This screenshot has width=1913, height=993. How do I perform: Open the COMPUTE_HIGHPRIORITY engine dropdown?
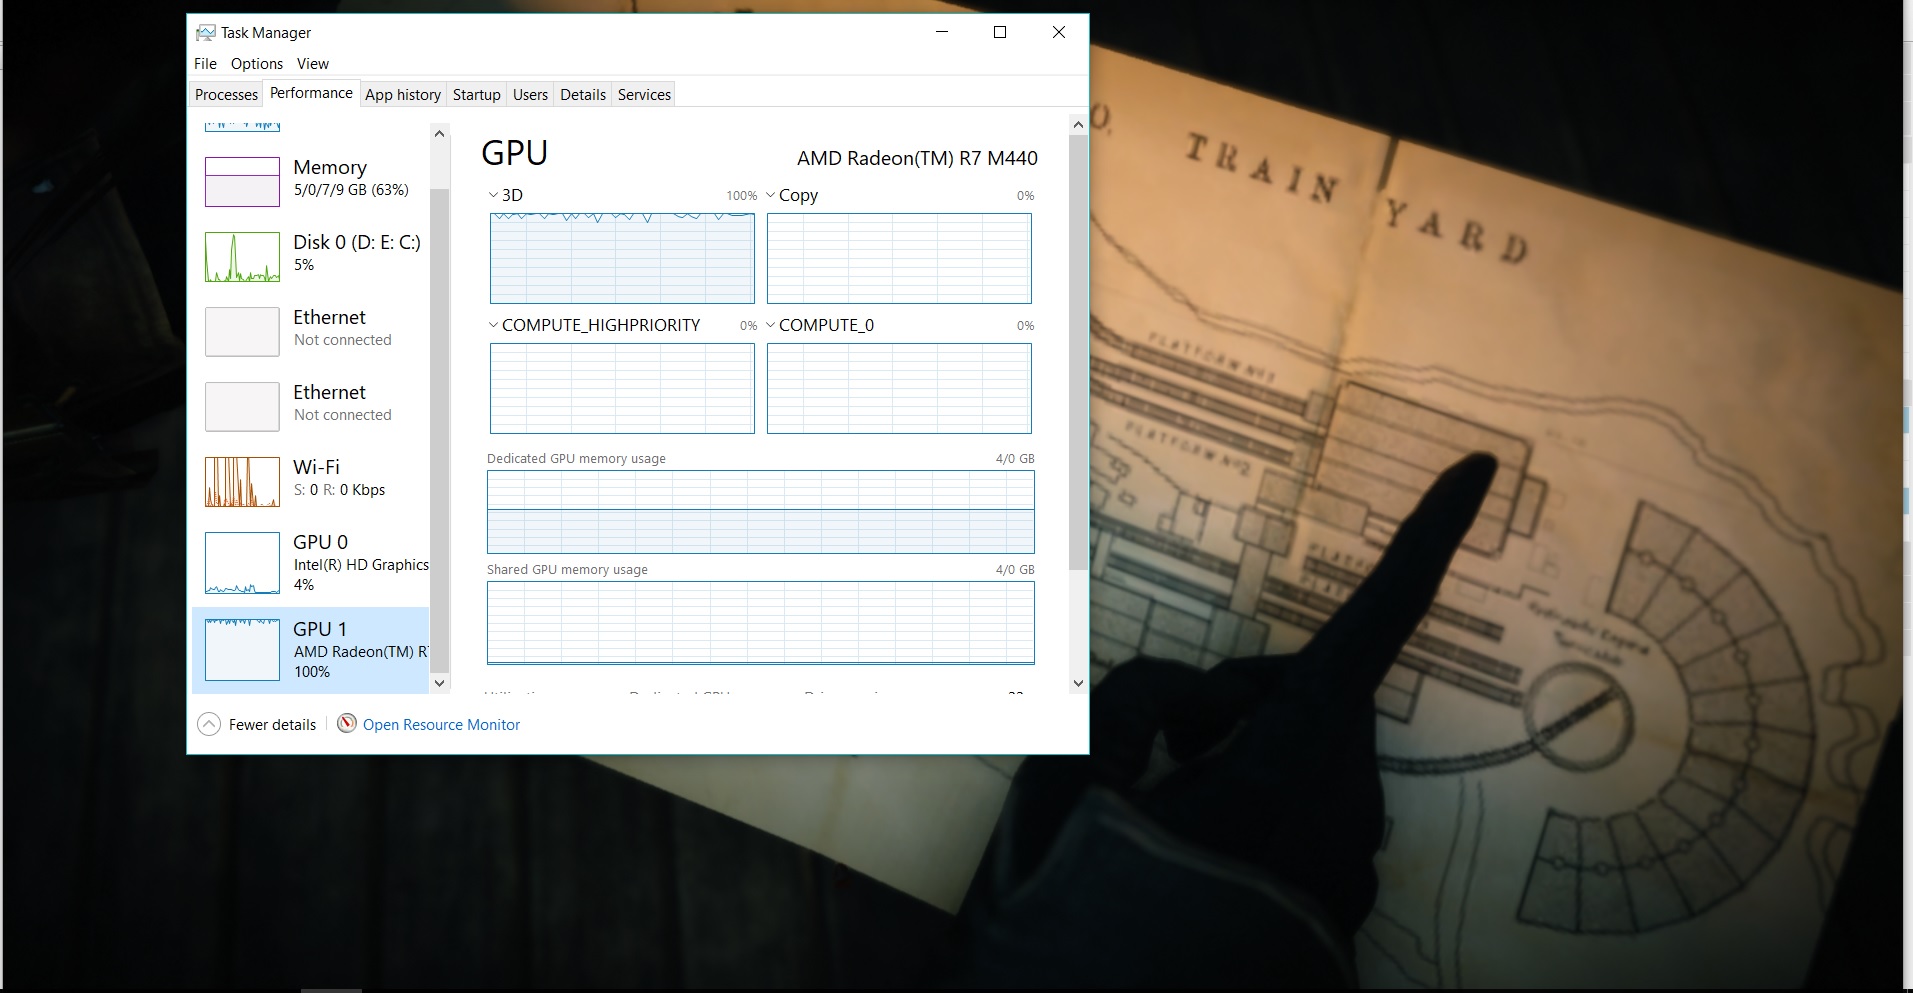point(493,325)
